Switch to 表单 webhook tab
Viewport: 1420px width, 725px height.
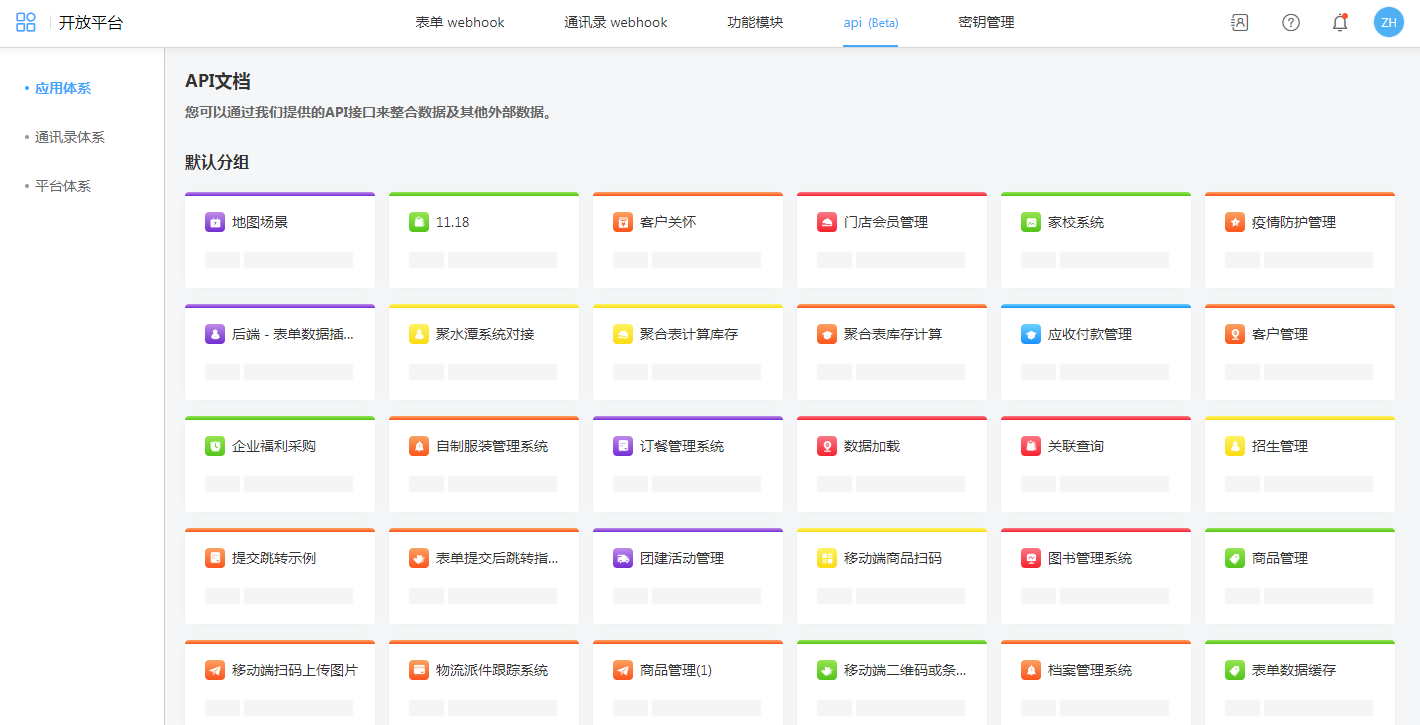pyautogui.click(x=460, y=22)
